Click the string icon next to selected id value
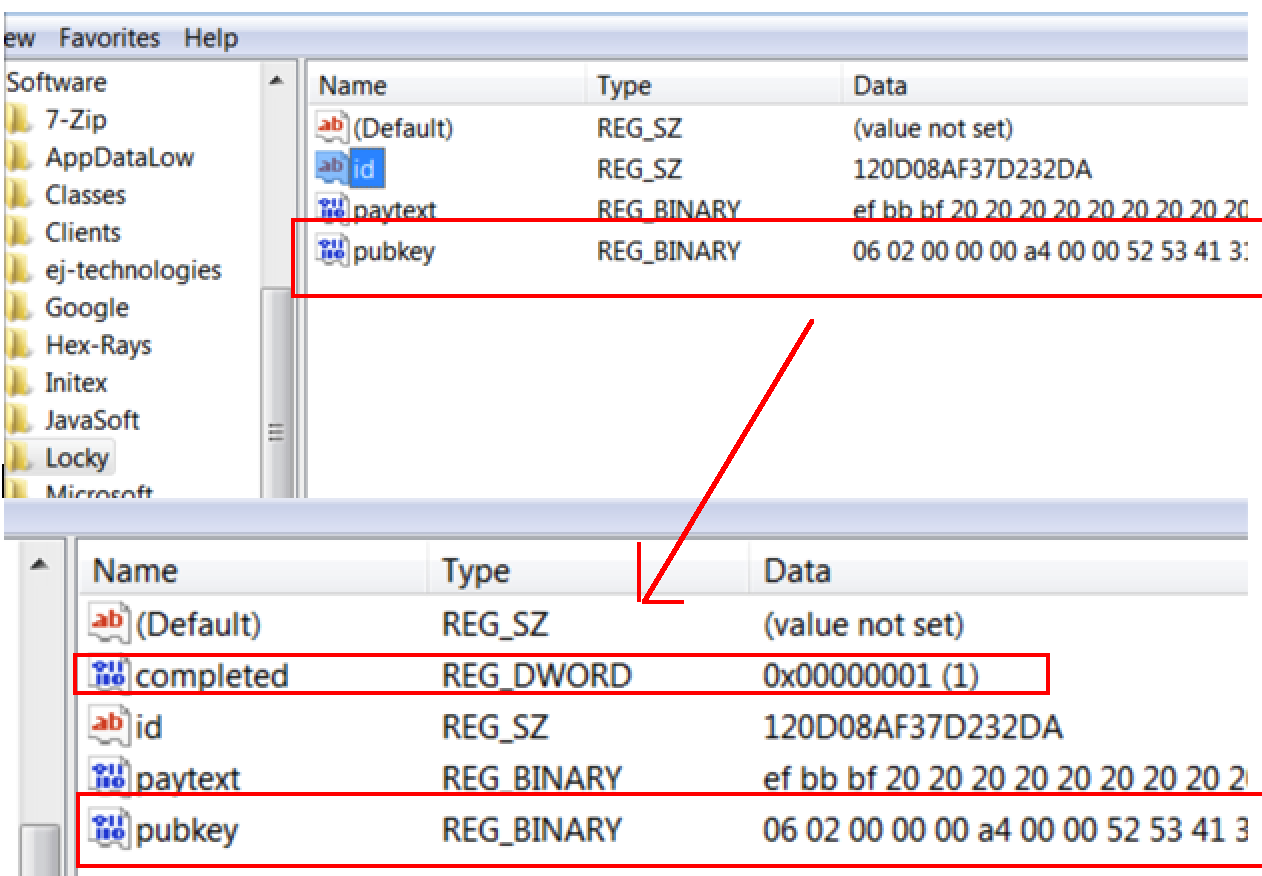The height and width of the screenshot is (876, 1262). [x=333, y=168]
